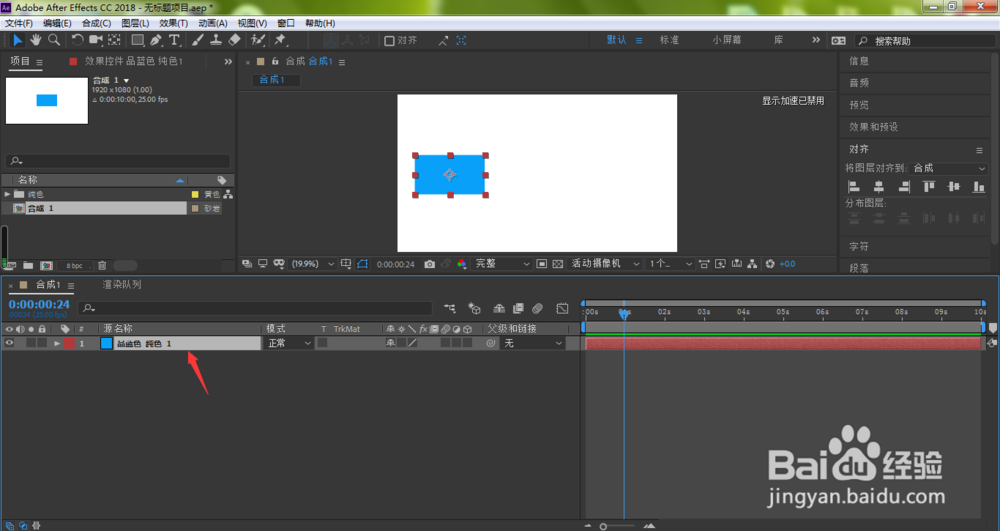
Task: Select the Zoom magnifier tool
Action: 54,40
